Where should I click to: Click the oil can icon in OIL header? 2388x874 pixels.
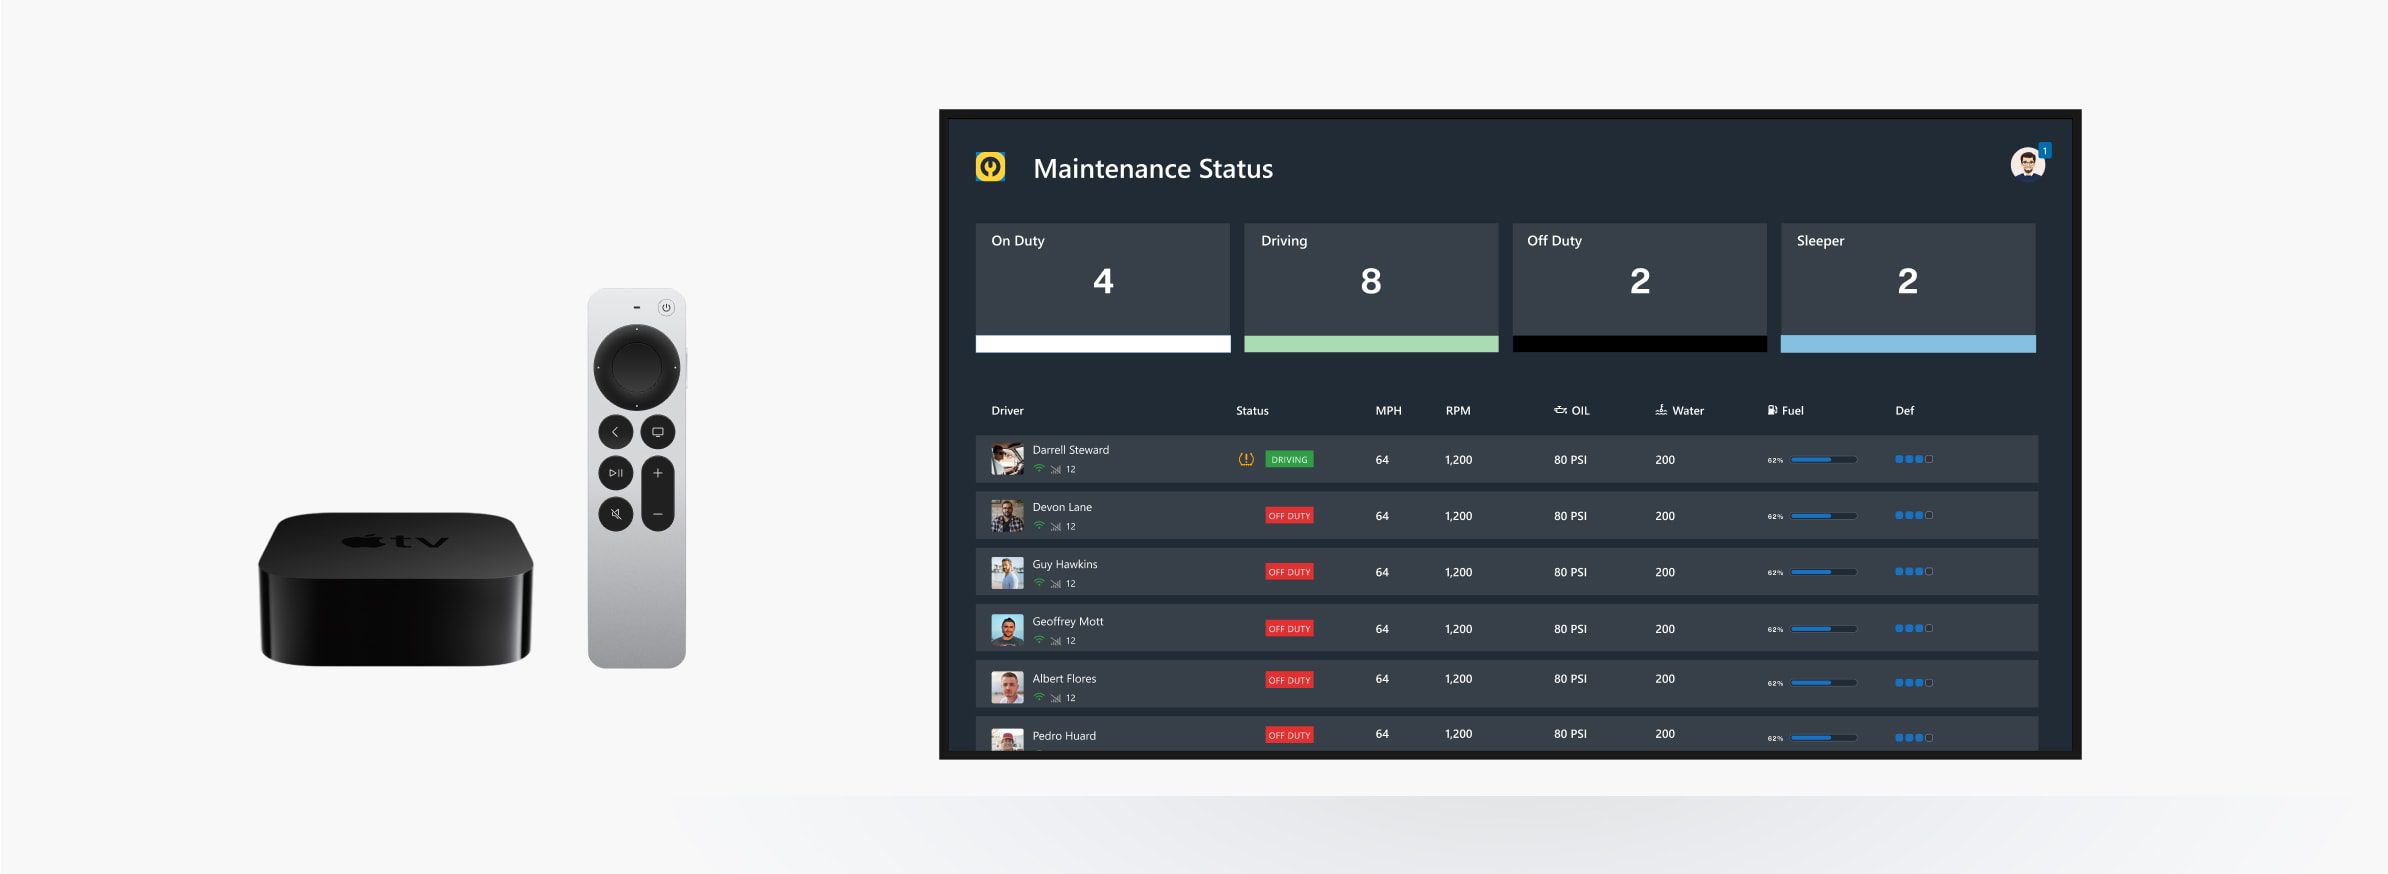pos(1560,410)
